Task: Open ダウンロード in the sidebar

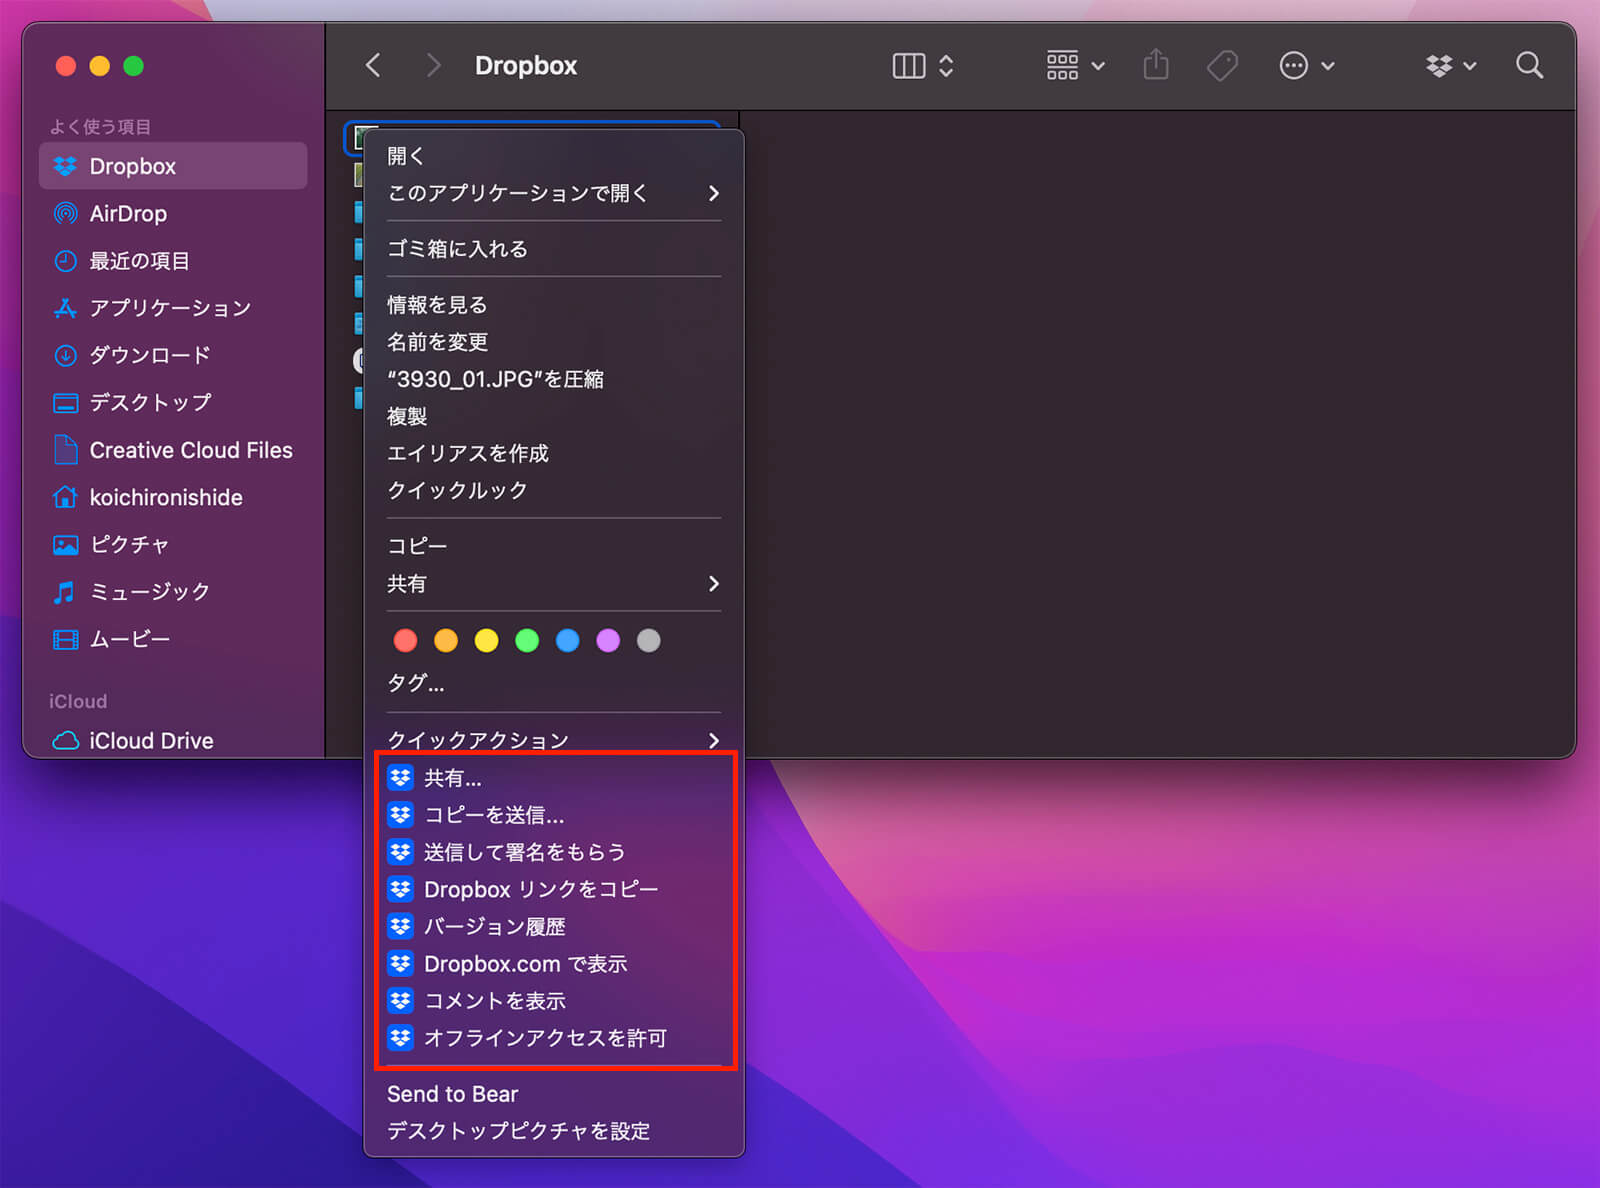Action: (173, 355)
